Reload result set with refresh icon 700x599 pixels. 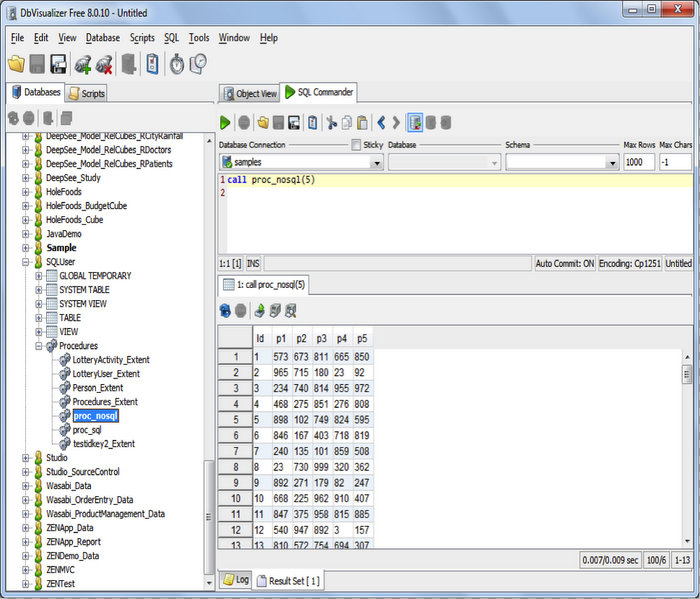coord(225,310)
